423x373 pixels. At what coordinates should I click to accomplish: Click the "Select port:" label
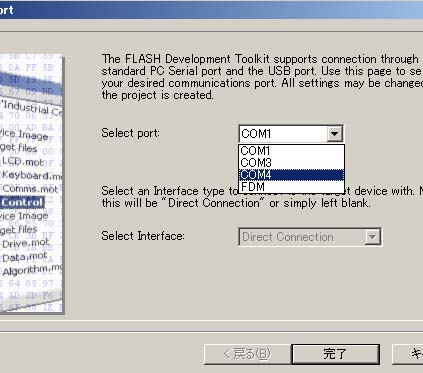pyautogui.click(x=130, y=133)
